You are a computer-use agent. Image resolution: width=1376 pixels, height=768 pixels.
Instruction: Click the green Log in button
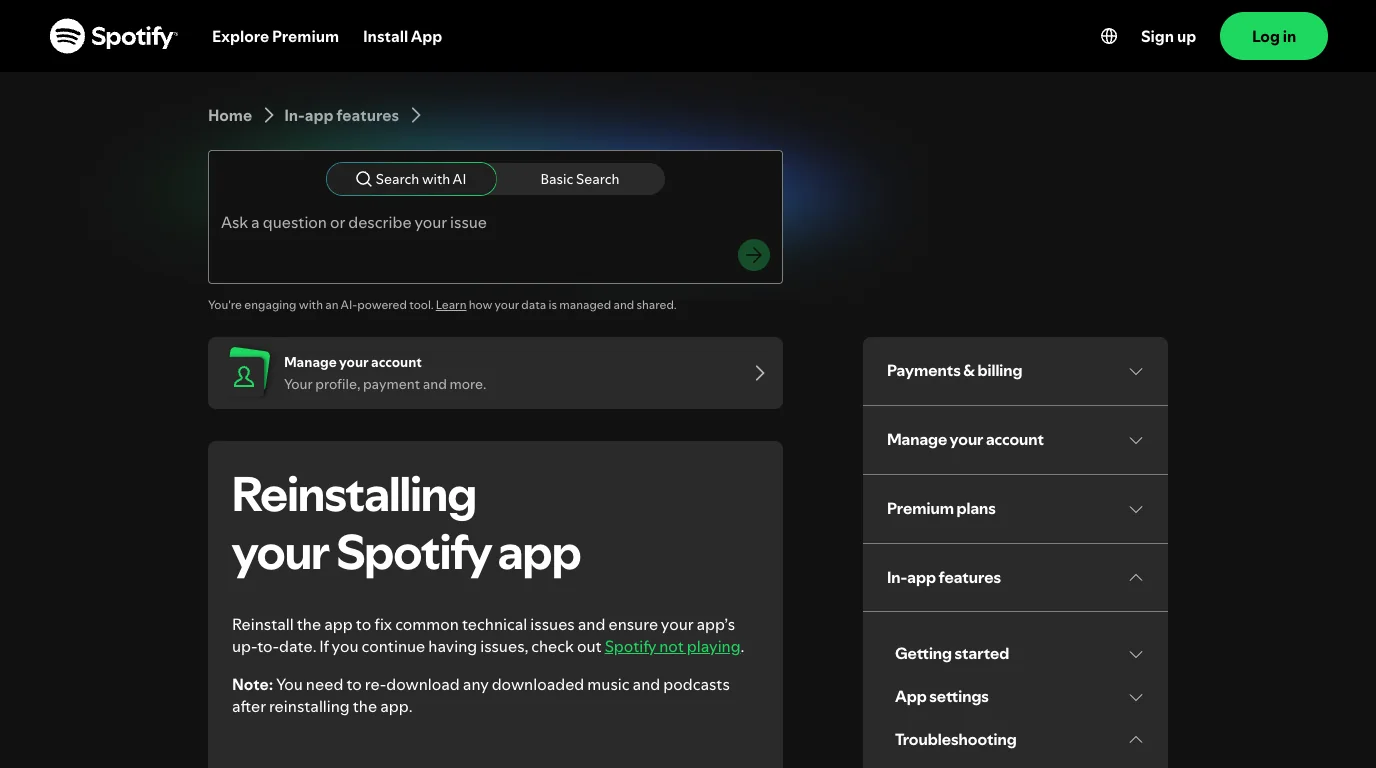click(1274, 36)
